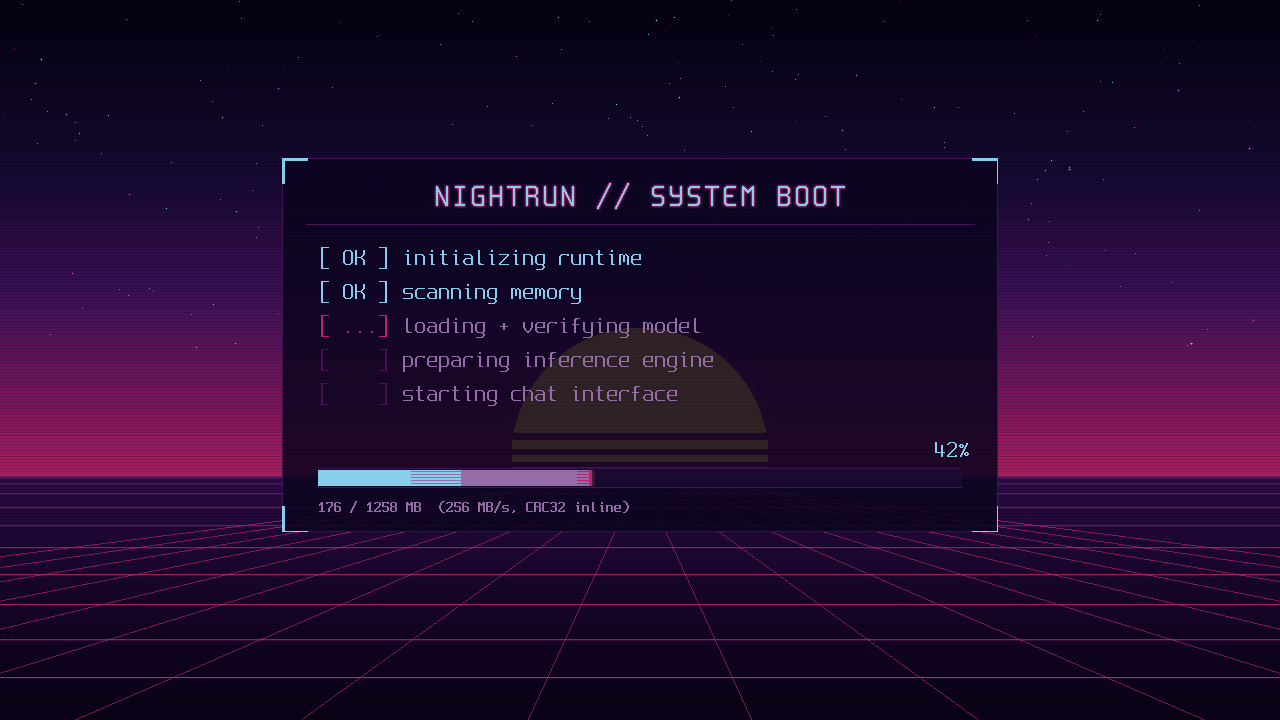1280x720 pixels.
Task: Click the boot progress bar
Action: coord(640,478)
